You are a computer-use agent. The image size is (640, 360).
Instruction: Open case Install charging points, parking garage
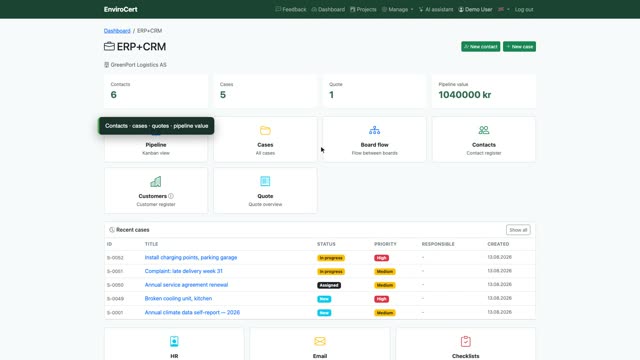(191, 258)
